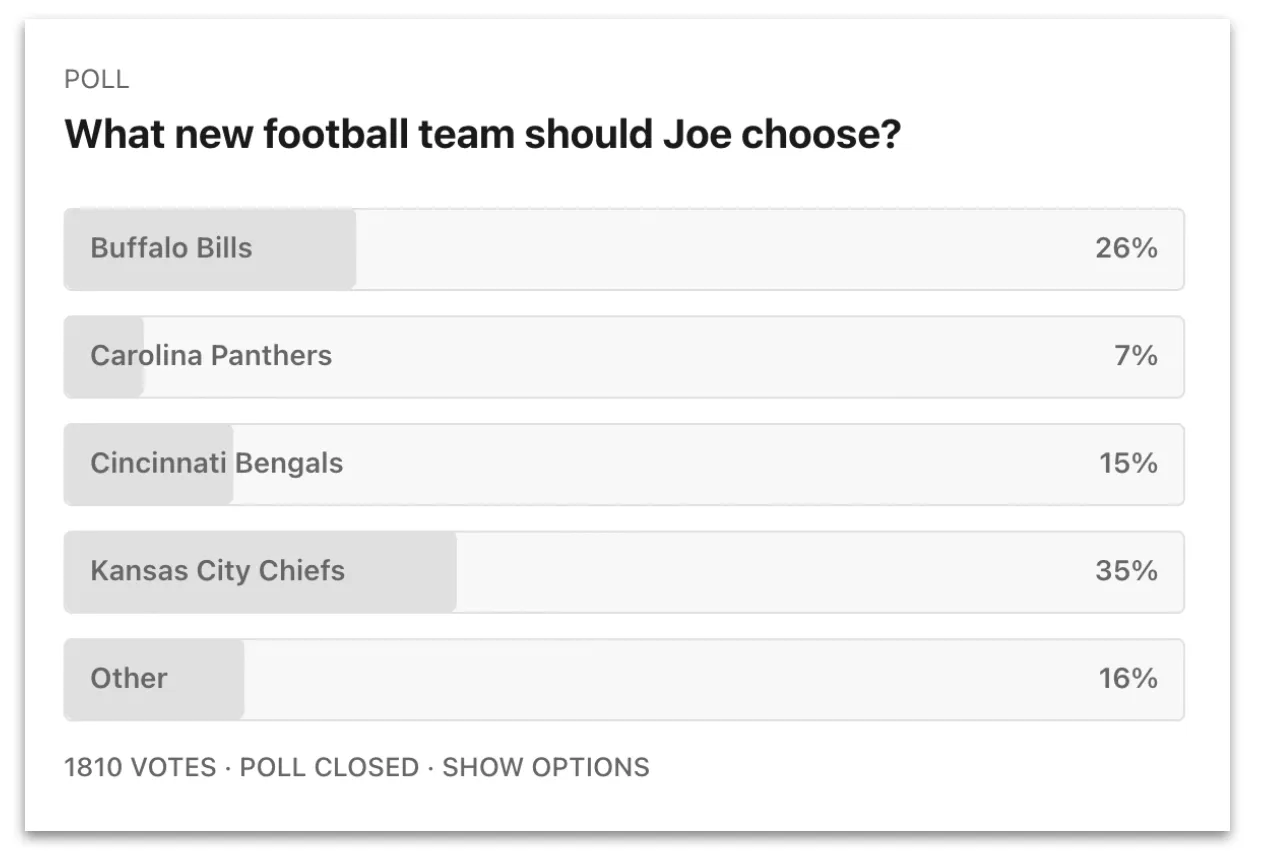Select the Buffalo Bills option label

[171, 248]
